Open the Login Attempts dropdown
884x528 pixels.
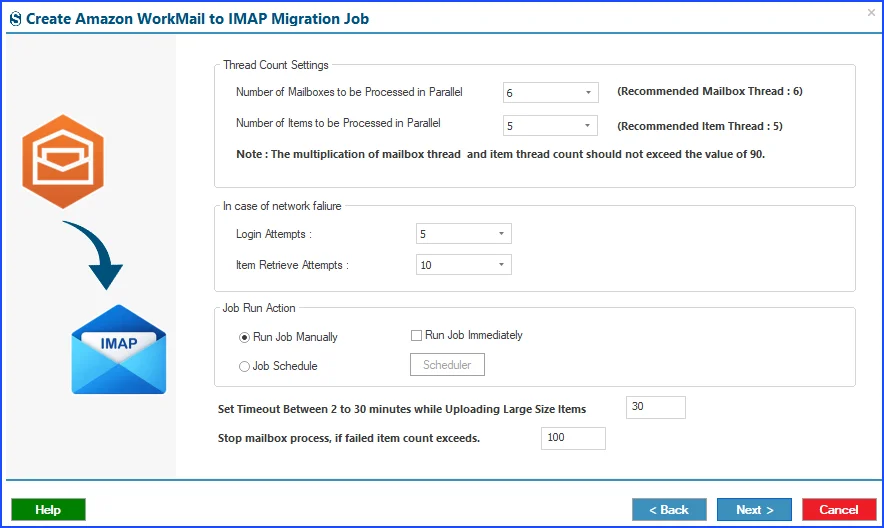point(463,234)
